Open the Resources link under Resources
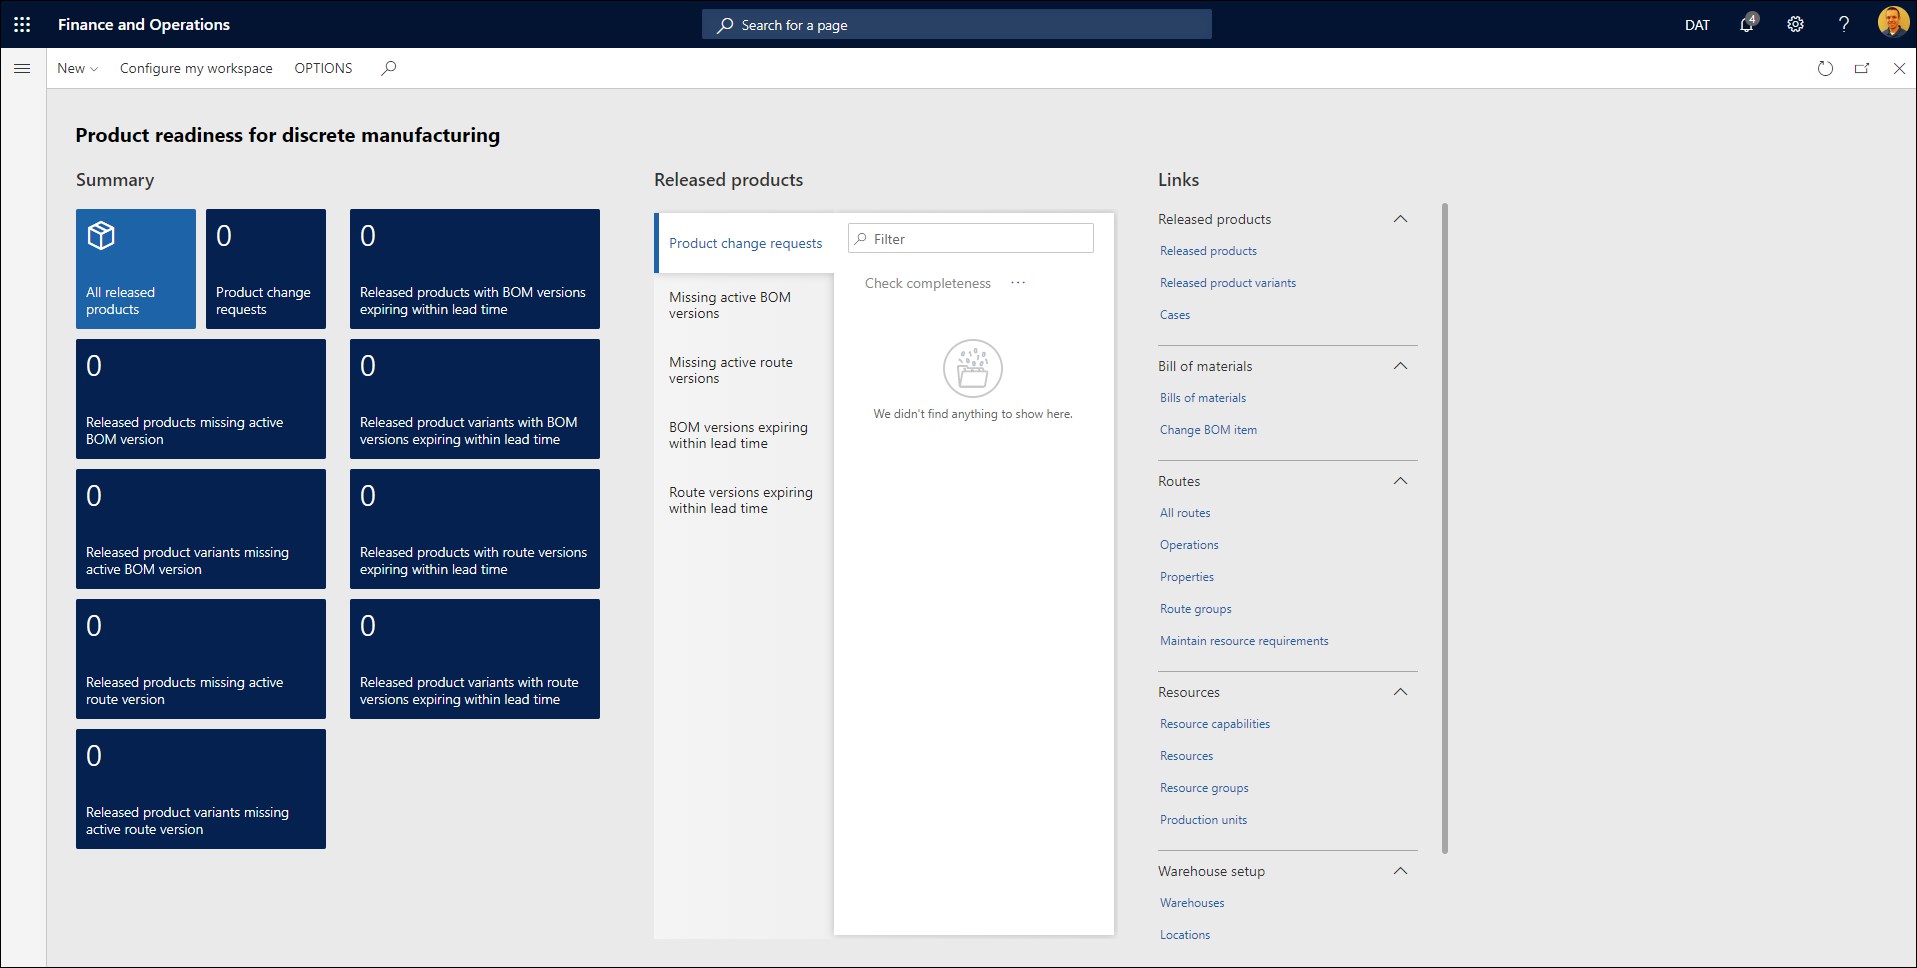Image resolution: width=1917 pixels, height=968 pixels. (x=1186, y=756)
